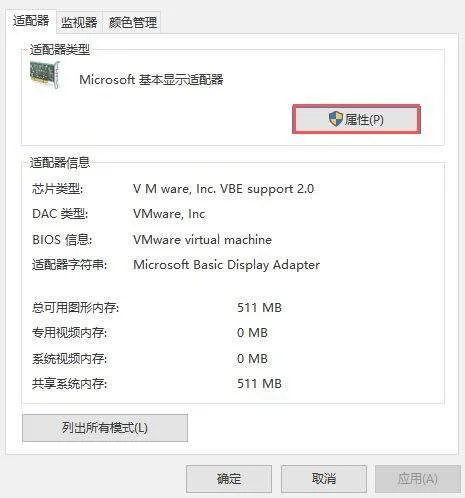Open adapter 属性(P) button label
465x498 pixels.
(x=364, y=119)
